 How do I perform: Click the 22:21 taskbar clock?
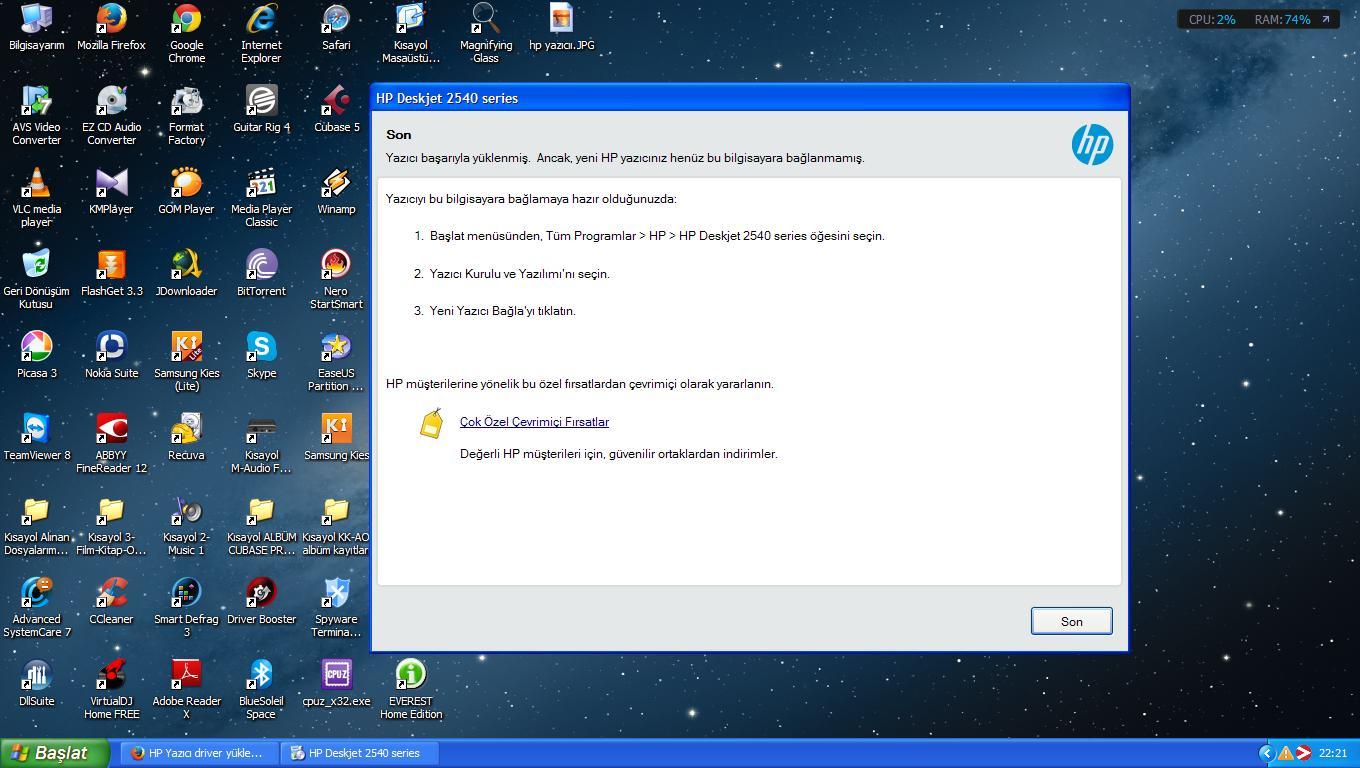point(1333,753)
